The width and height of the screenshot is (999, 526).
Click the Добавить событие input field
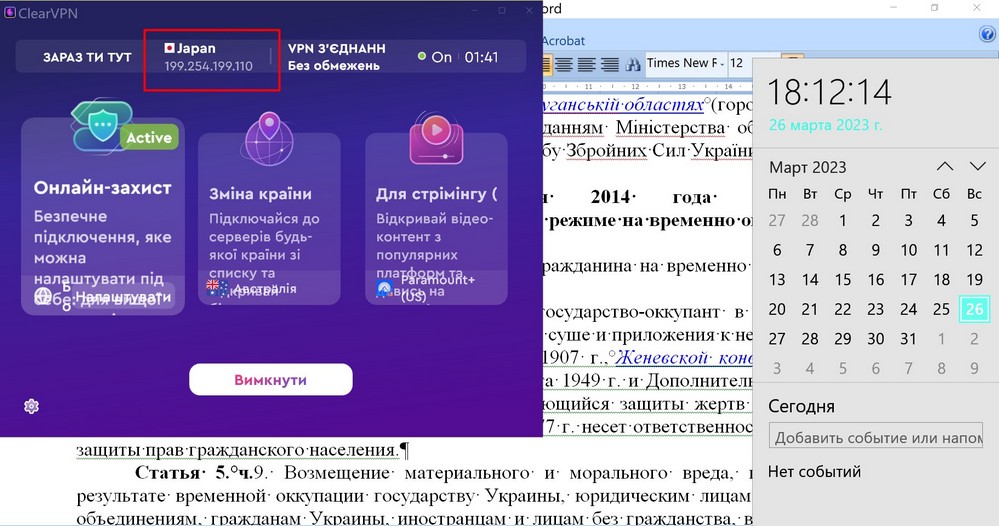[875, 437]
